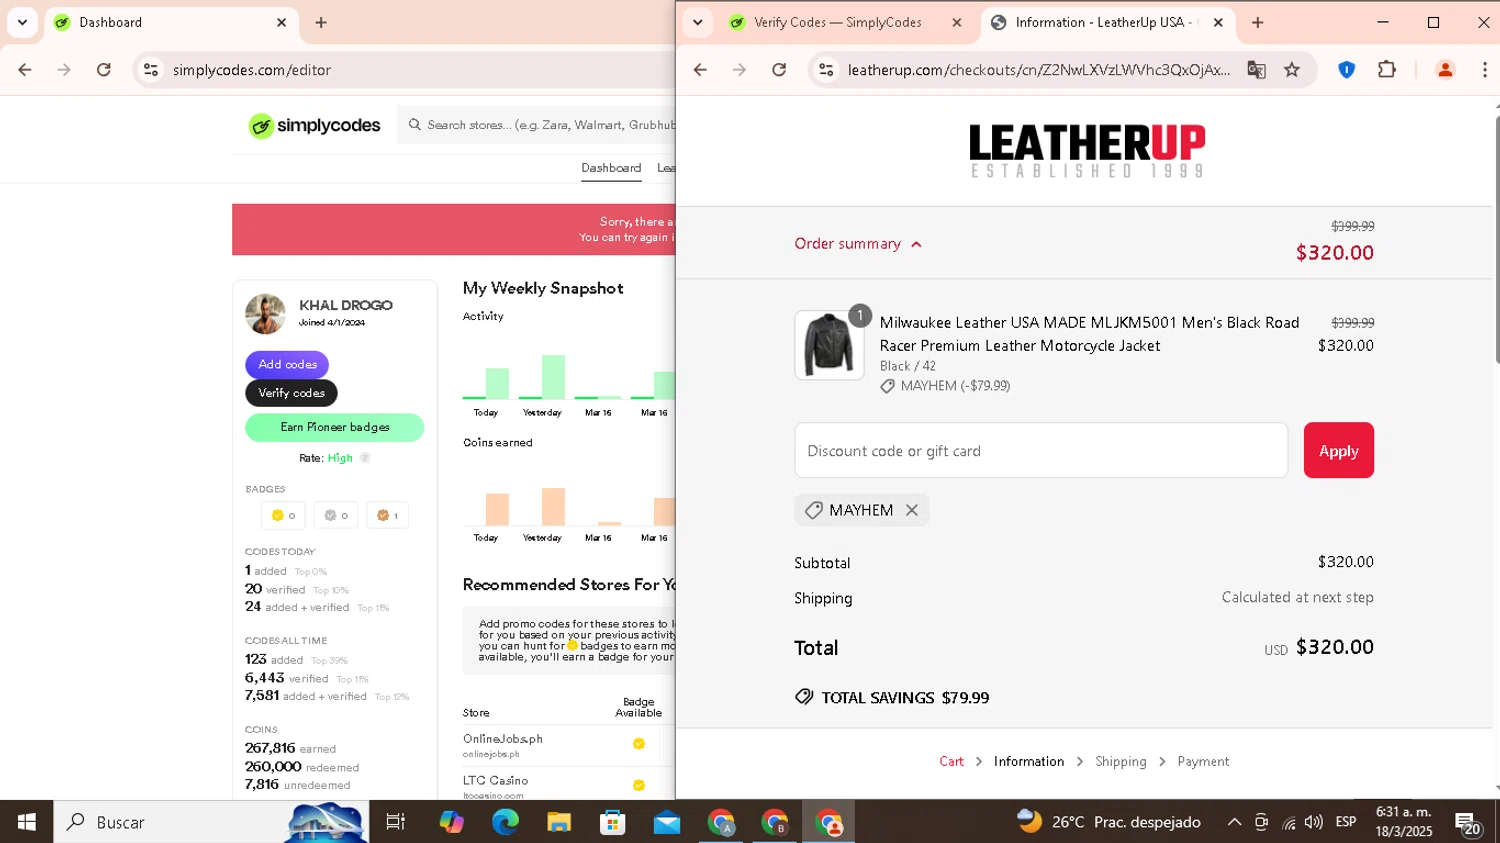
Task: Select the Dashboard nav tab in SimplyCodes
Action: point(611,168)
